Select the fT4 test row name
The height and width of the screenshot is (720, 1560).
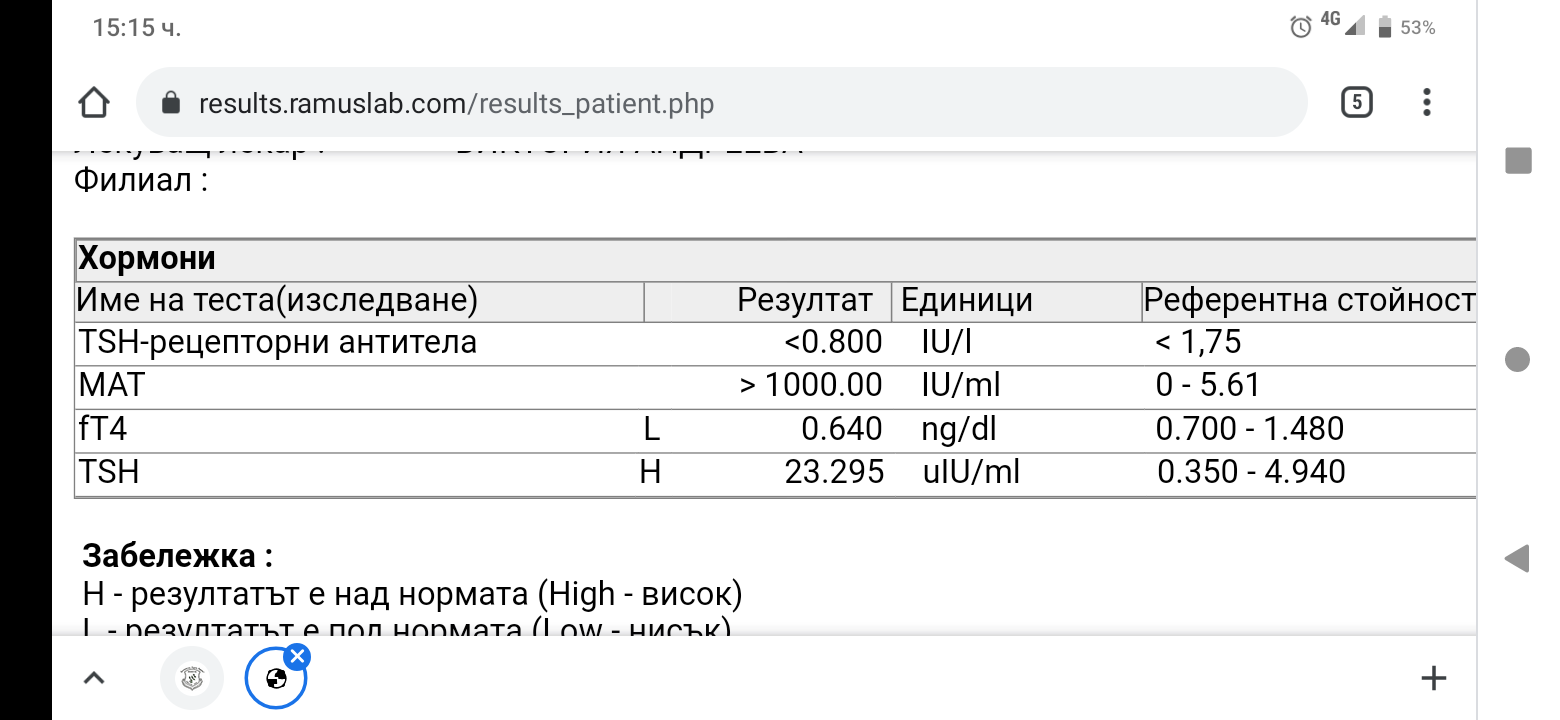(103, 430)
